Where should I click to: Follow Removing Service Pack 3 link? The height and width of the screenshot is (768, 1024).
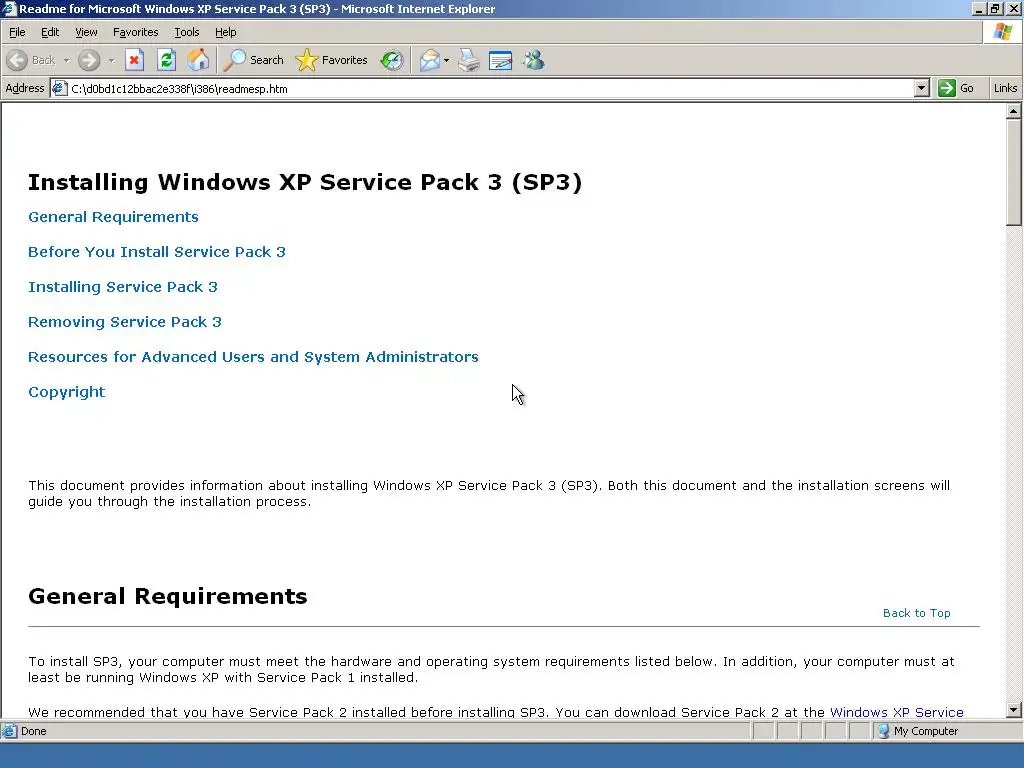click(125, 322)
